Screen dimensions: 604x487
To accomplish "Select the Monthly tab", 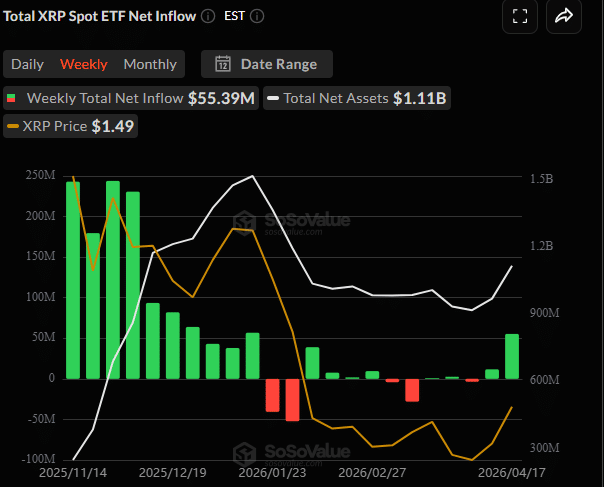I will (x=150, y=64).
